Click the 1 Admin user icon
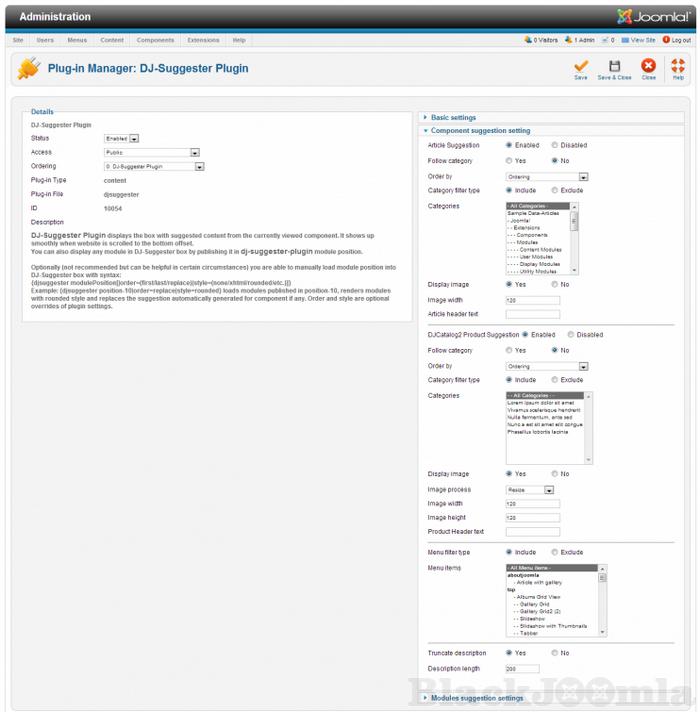The height and width of the screenshot is (712, 700). coord(569,40)
